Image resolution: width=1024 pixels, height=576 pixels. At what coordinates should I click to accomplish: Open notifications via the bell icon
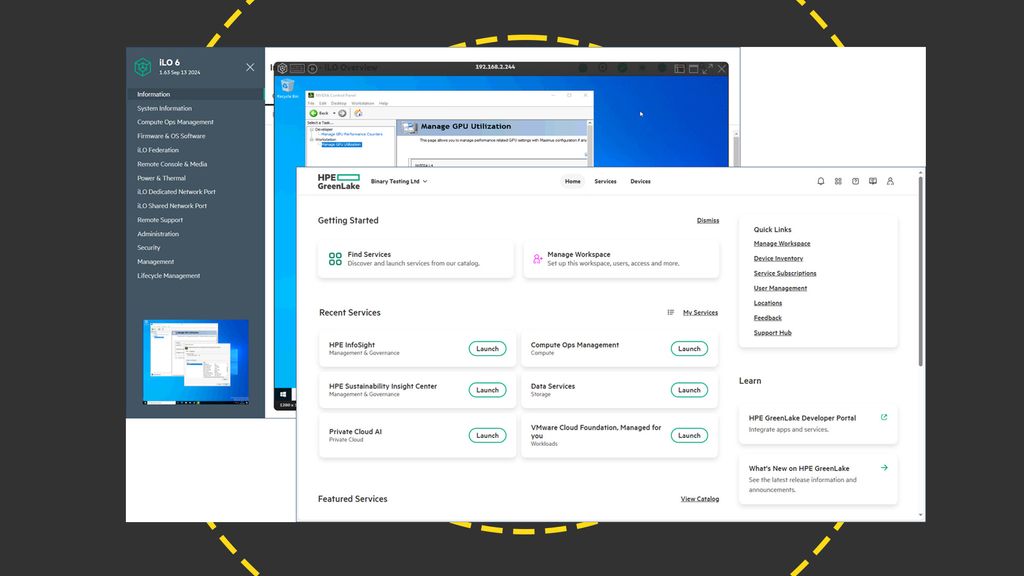click(x=821, y=181)
